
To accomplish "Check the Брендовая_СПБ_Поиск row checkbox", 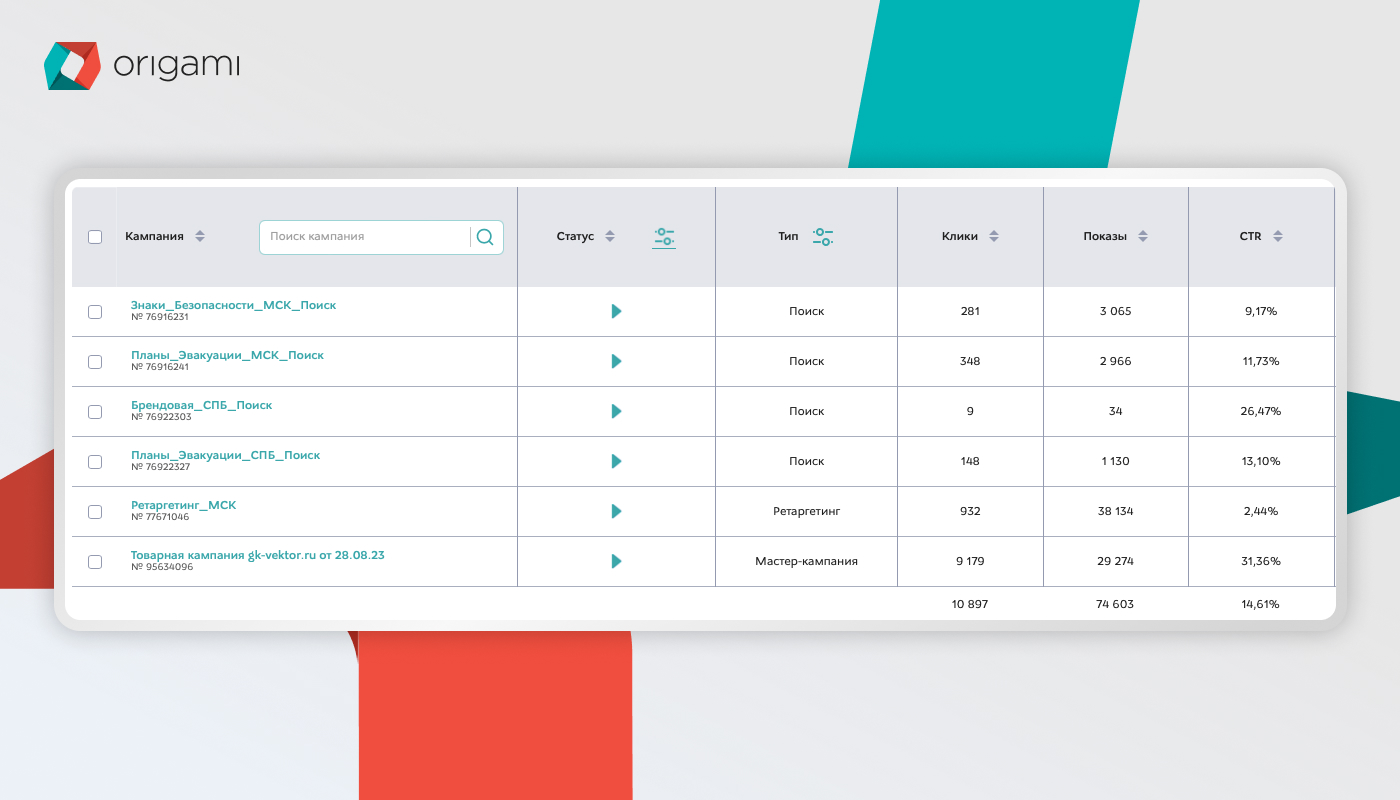I will click(x=95, y=412).
